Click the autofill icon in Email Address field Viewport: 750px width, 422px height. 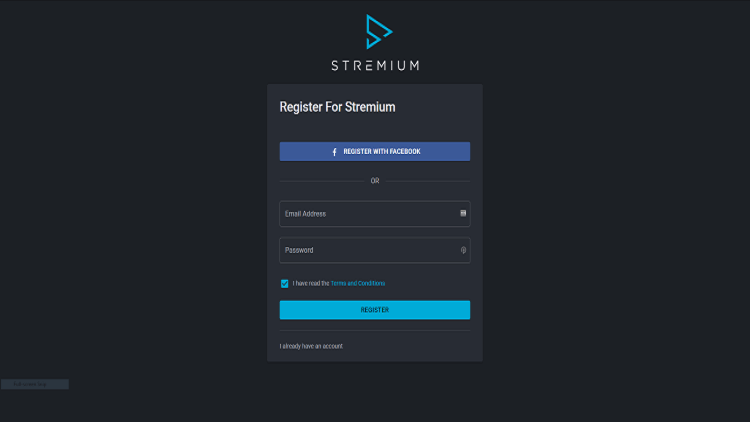(x=463, y=213)
